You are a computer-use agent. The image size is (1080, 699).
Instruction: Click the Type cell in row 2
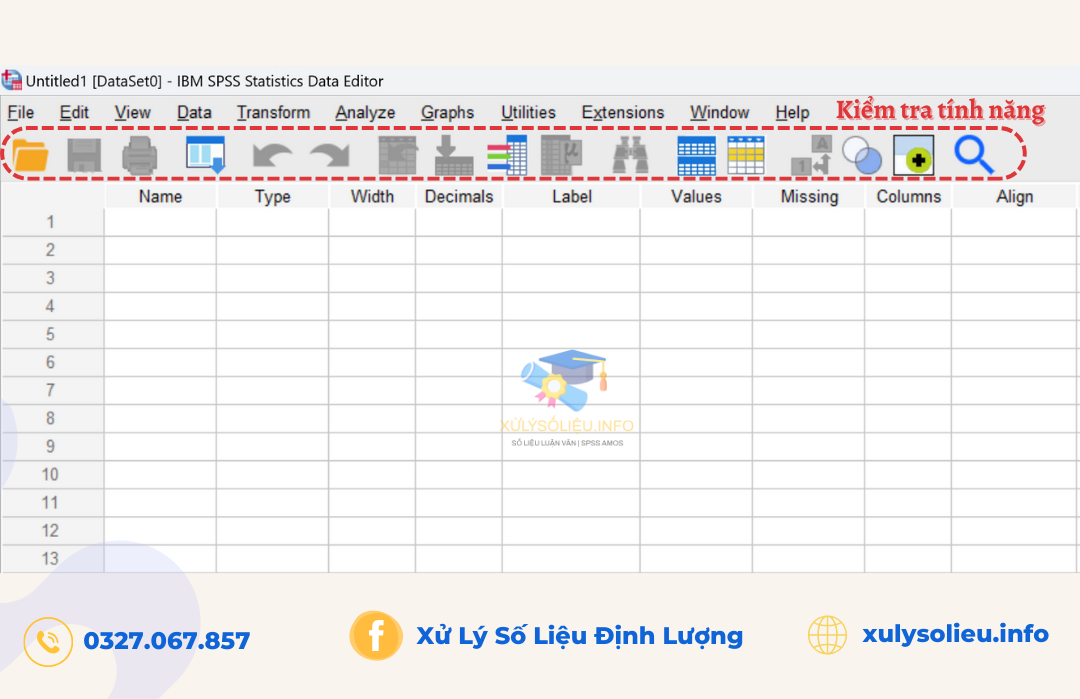click(x=273, y=250)
